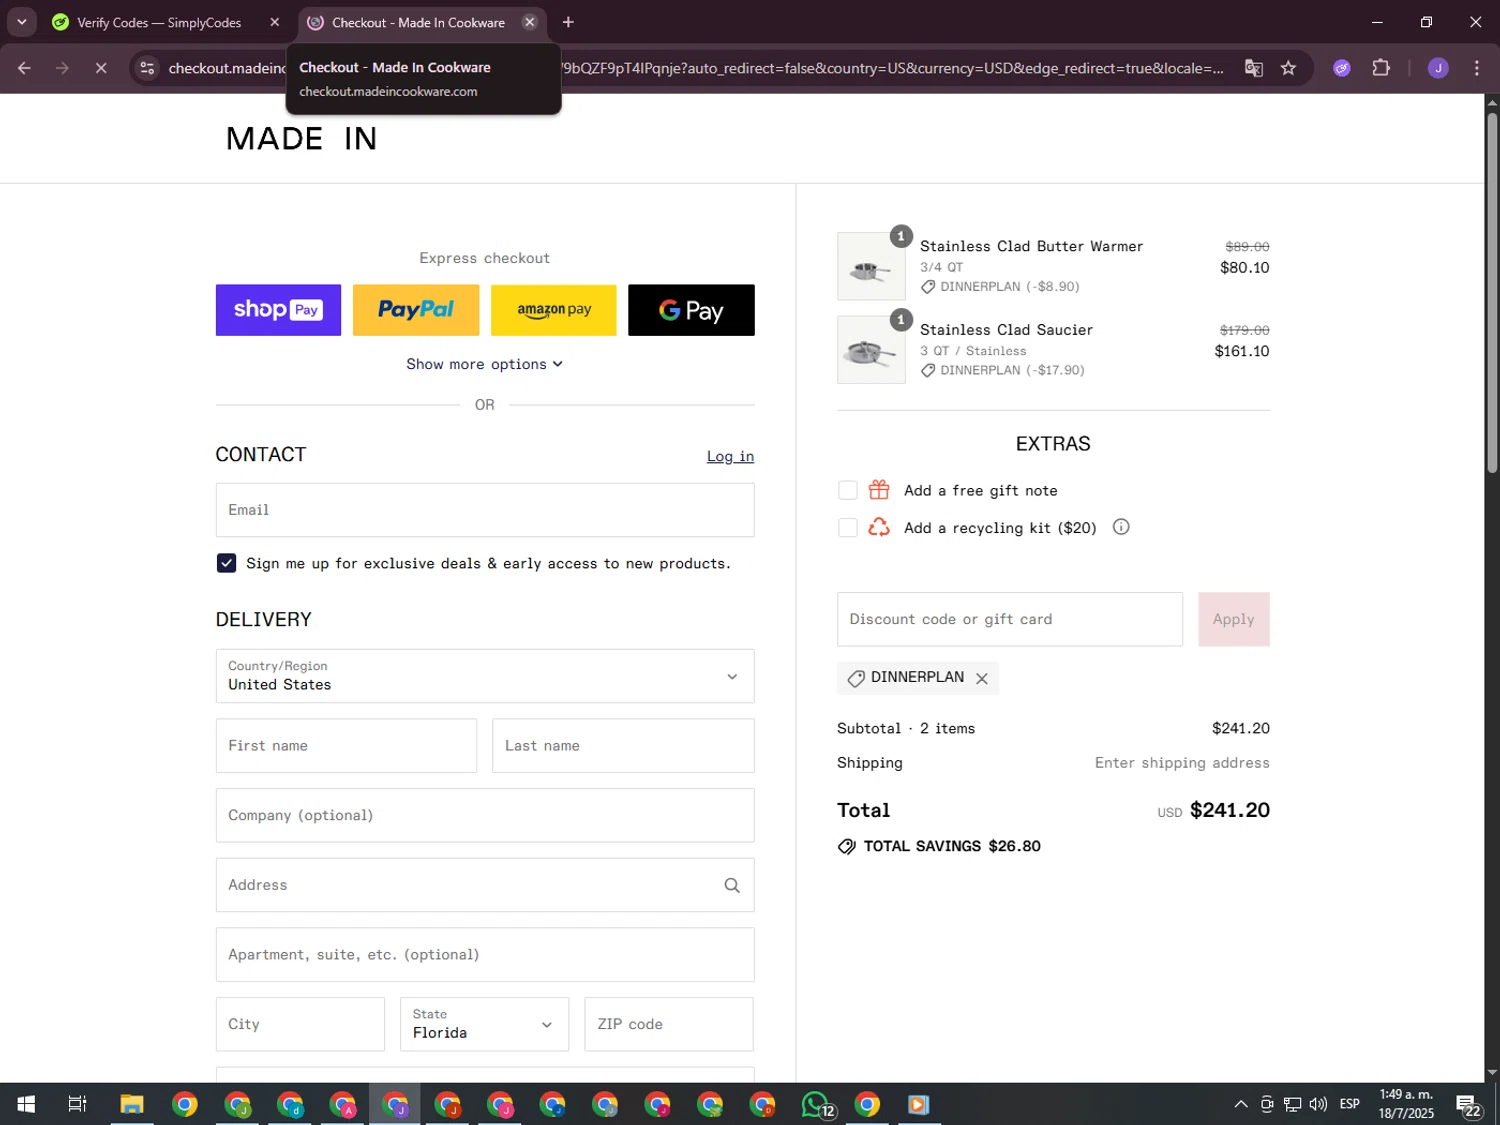Click the first Chrome icon on the taskbar
The width and height of the screenshot is (1500, 1125).
click(x=185, y=1104)
